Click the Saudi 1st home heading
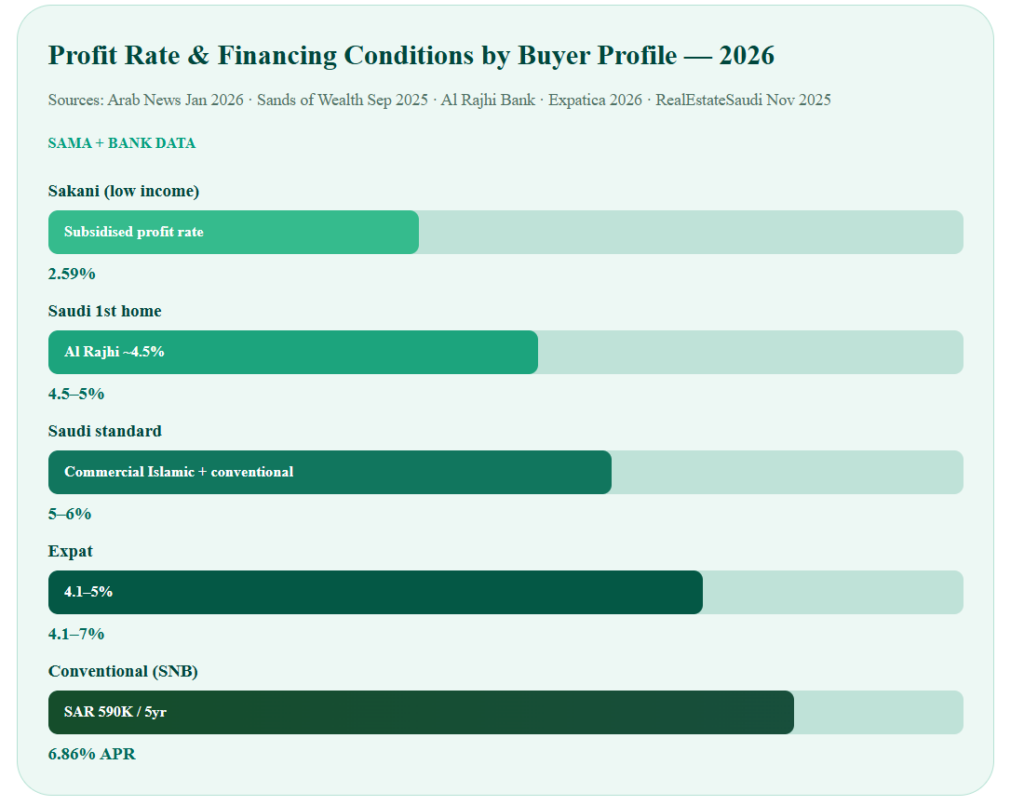Image resolution: width=1024 pixels, height=805 pixels. coord(104,311)
